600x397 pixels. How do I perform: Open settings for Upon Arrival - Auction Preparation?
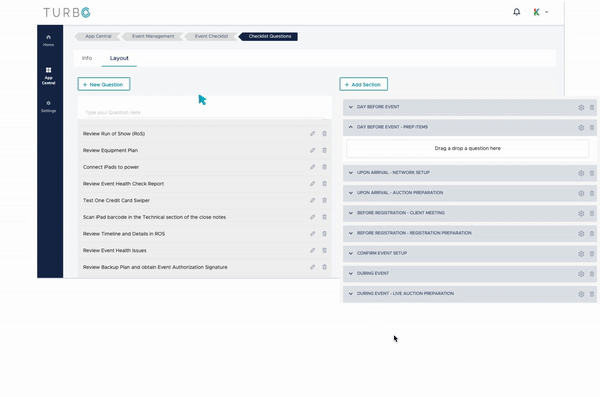581,193
